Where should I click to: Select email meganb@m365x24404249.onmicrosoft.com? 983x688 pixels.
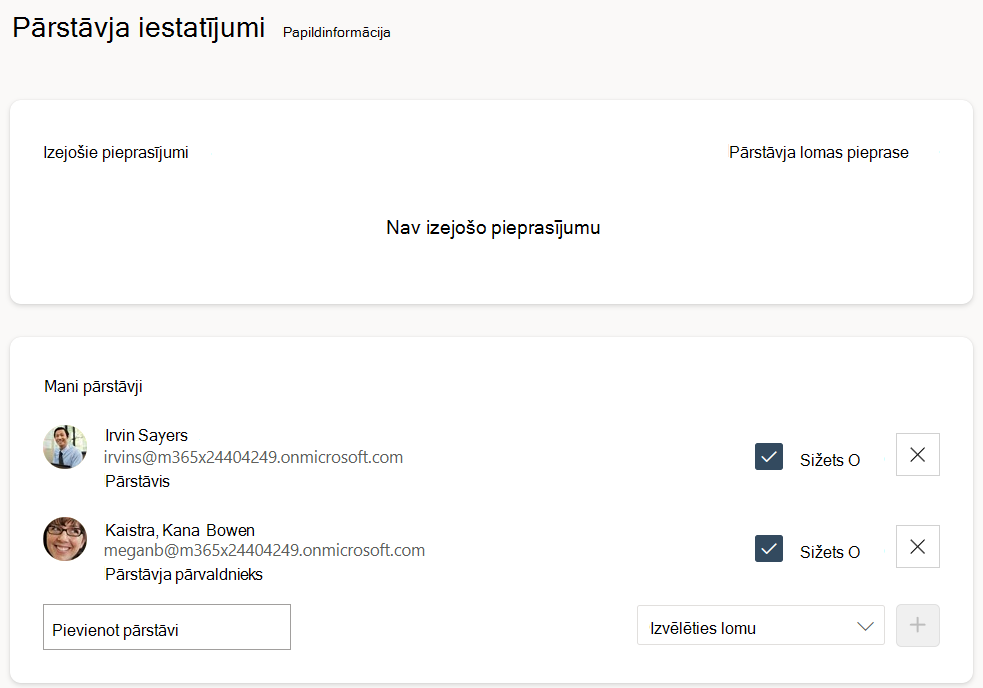click(x=265, y=550)
